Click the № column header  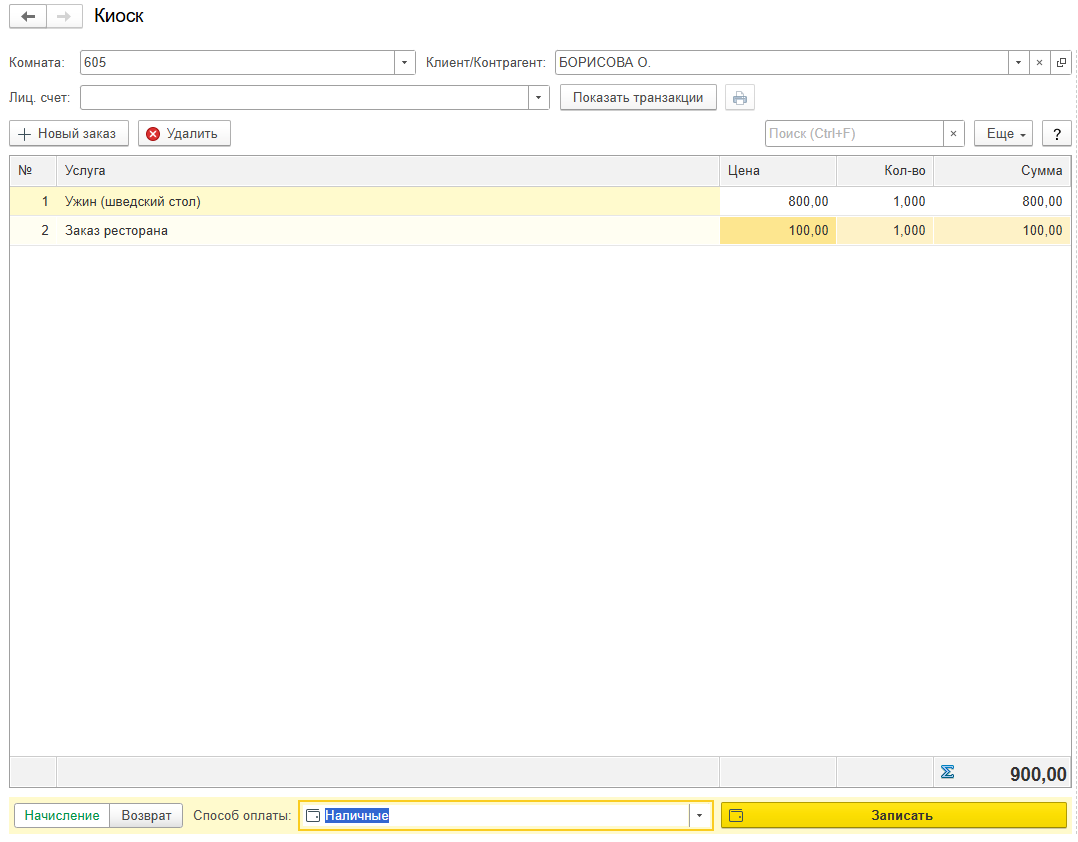point(33,170)
